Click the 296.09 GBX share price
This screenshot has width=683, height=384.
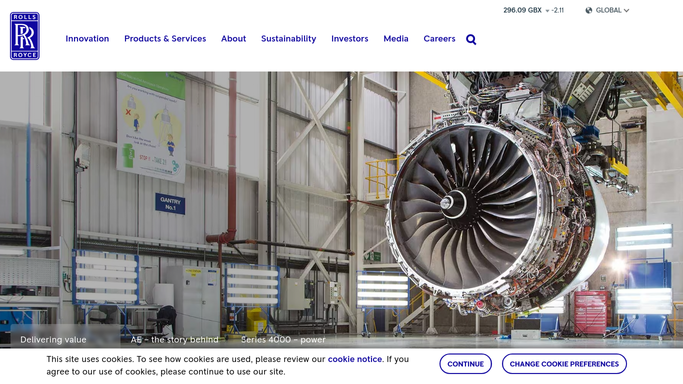tap(522, 10)
